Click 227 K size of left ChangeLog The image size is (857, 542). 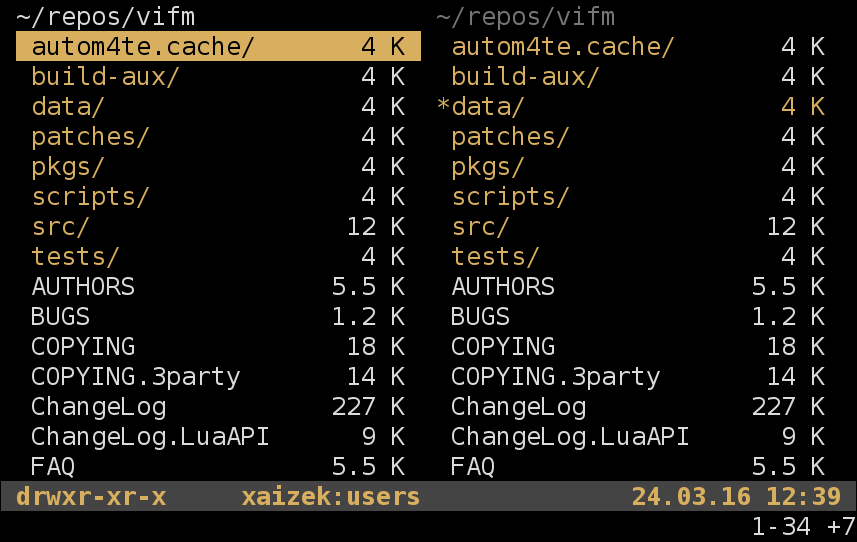pyautogui.click(x=368, y=406)
